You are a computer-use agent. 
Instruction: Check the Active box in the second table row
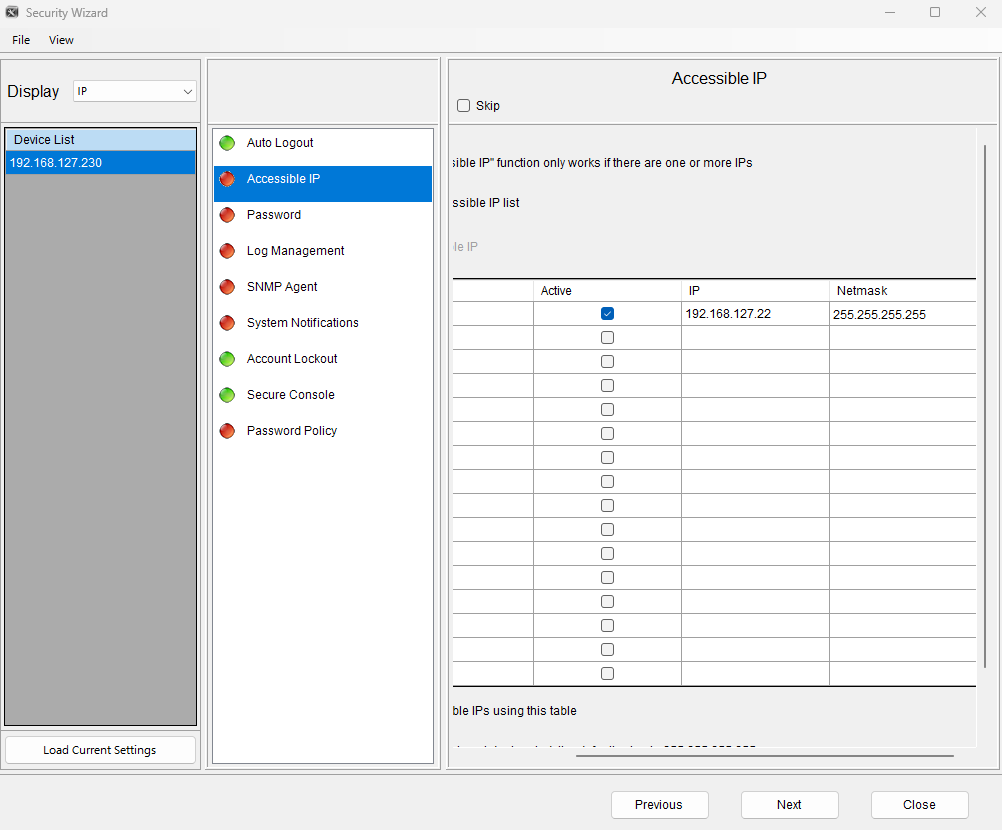pos(607,338)
